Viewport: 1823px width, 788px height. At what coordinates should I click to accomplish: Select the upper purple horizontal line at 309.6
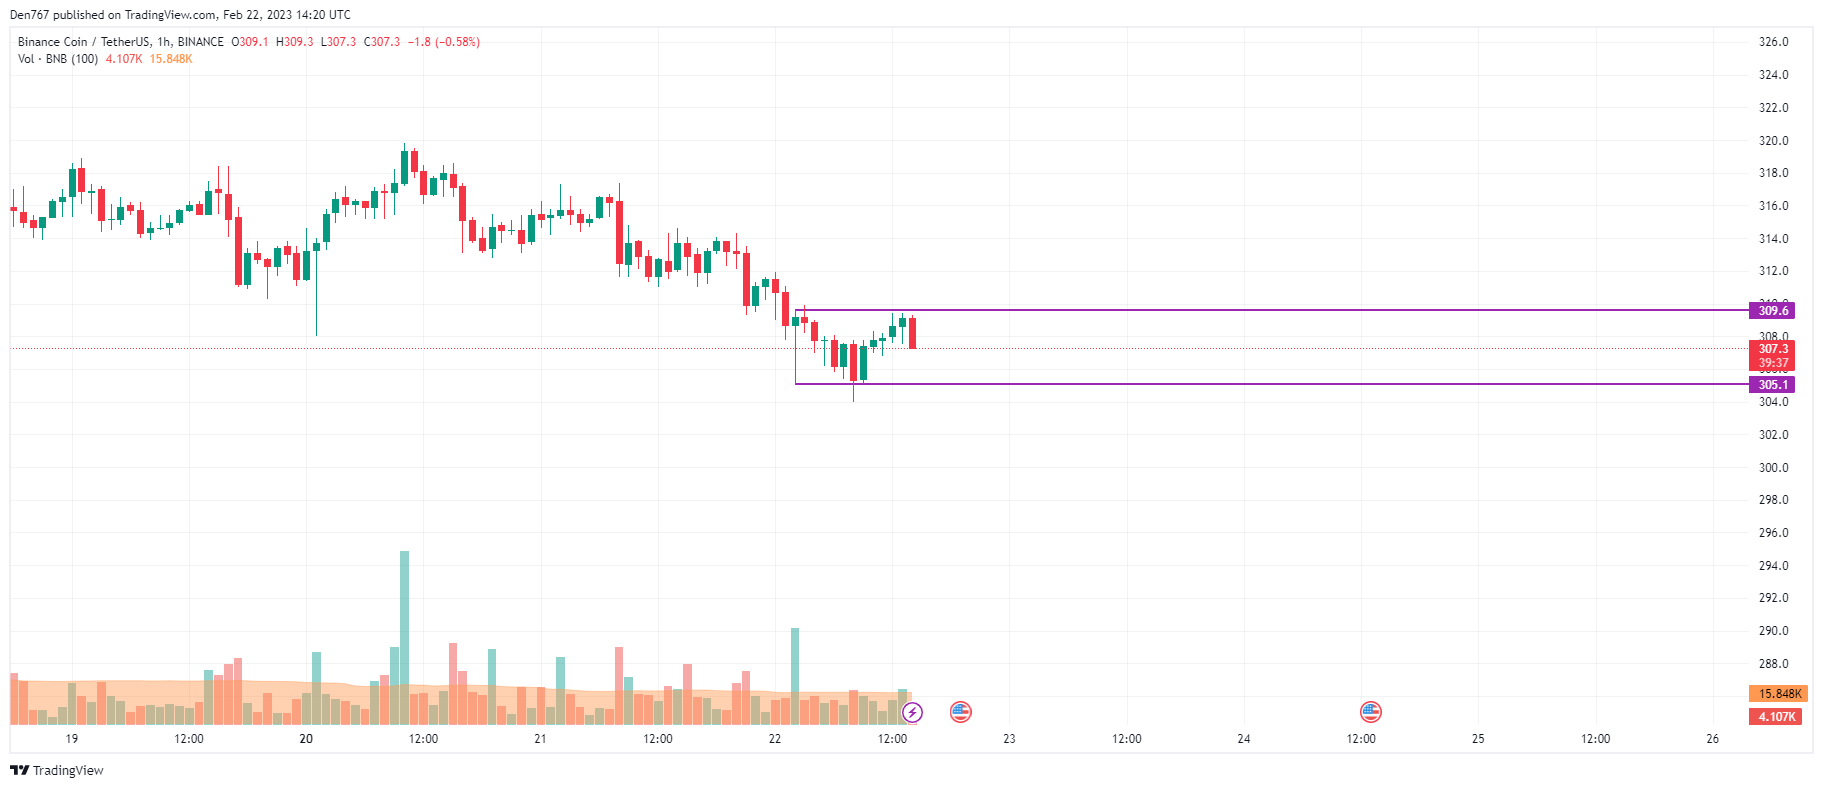click(x=1270, y=310)
